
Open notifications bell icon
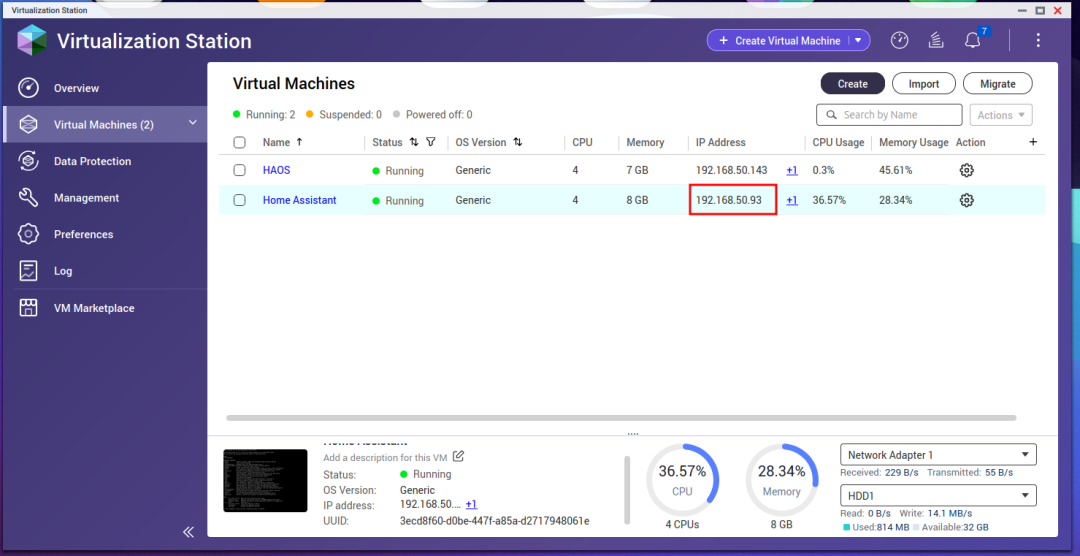pyautogui.click(x=972, y=41)
